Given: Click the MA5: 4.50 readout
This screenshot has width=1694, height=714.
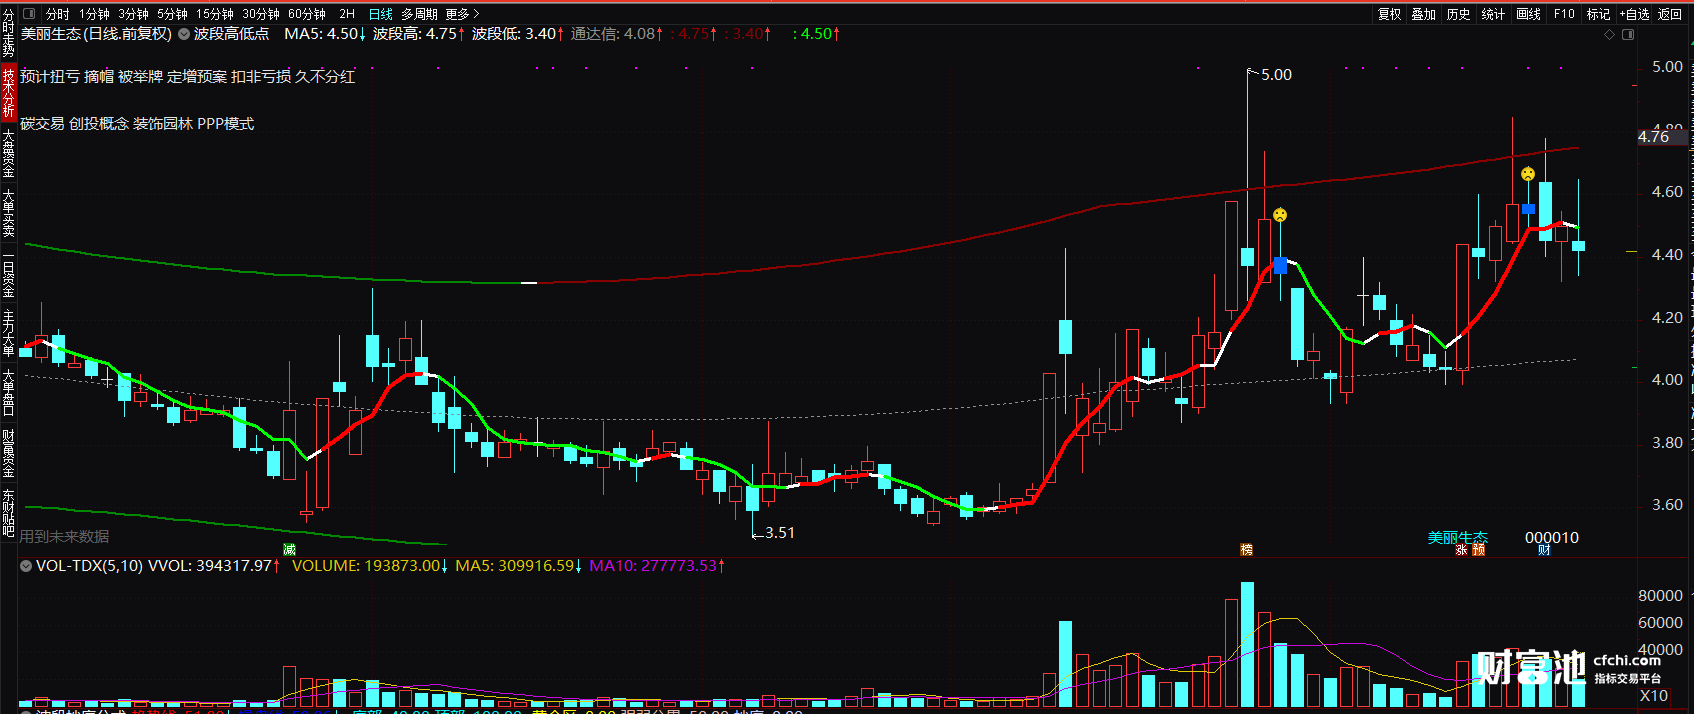Looking at the screenshot, I should coord(325,34).
